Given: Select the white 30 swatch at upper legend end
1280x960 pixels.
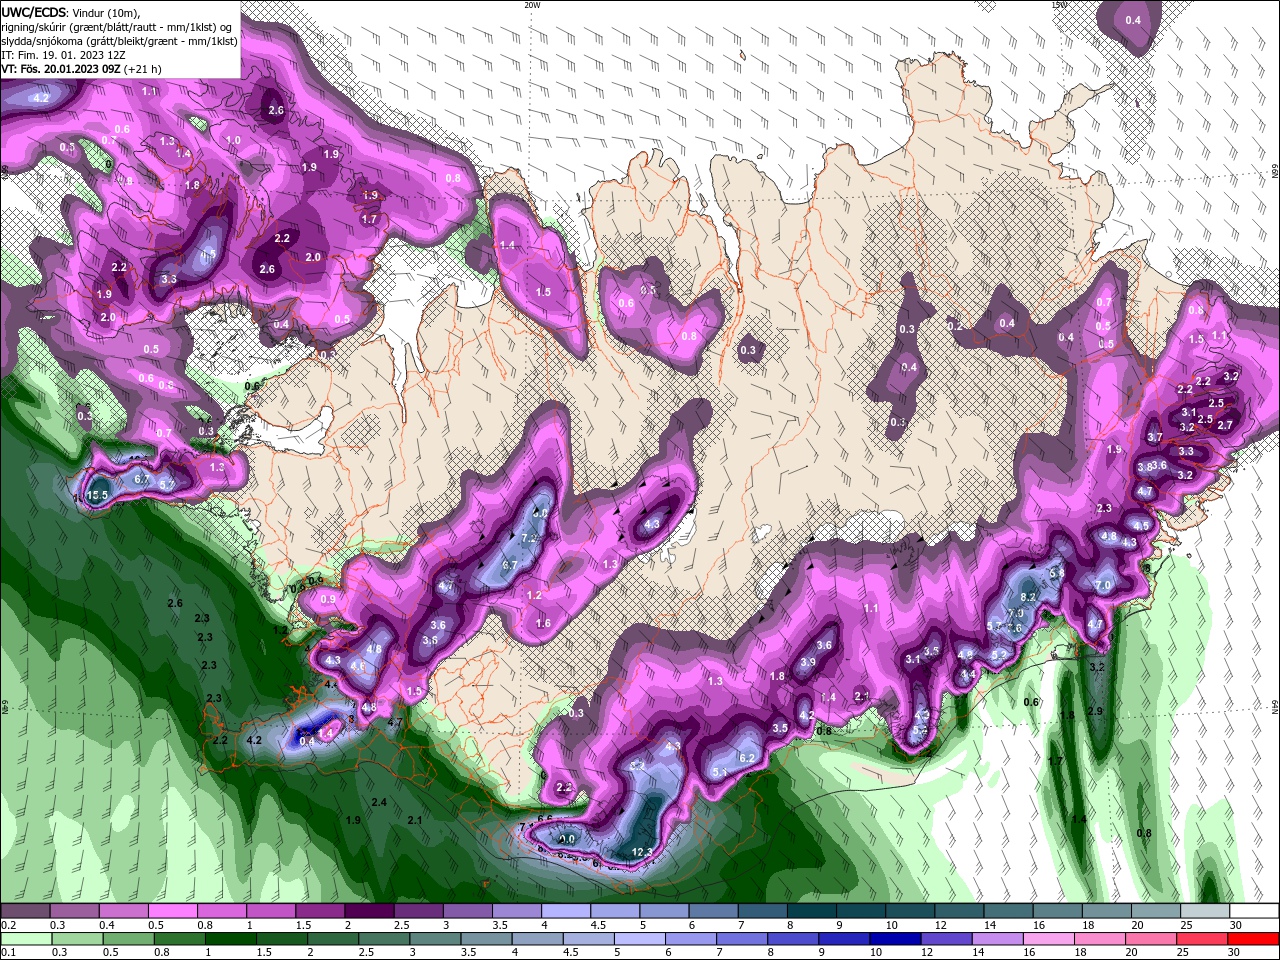Looking at the screenshot, I should (1254, 911).
